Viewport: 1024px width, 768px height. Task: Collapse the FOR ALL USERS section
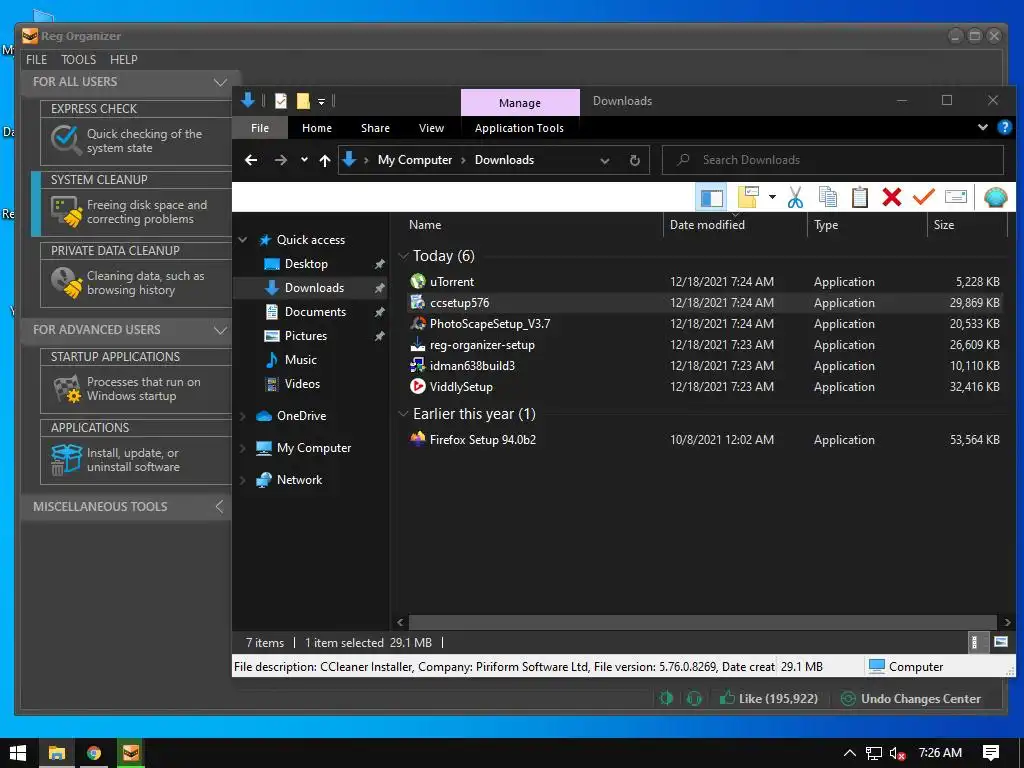220,82
